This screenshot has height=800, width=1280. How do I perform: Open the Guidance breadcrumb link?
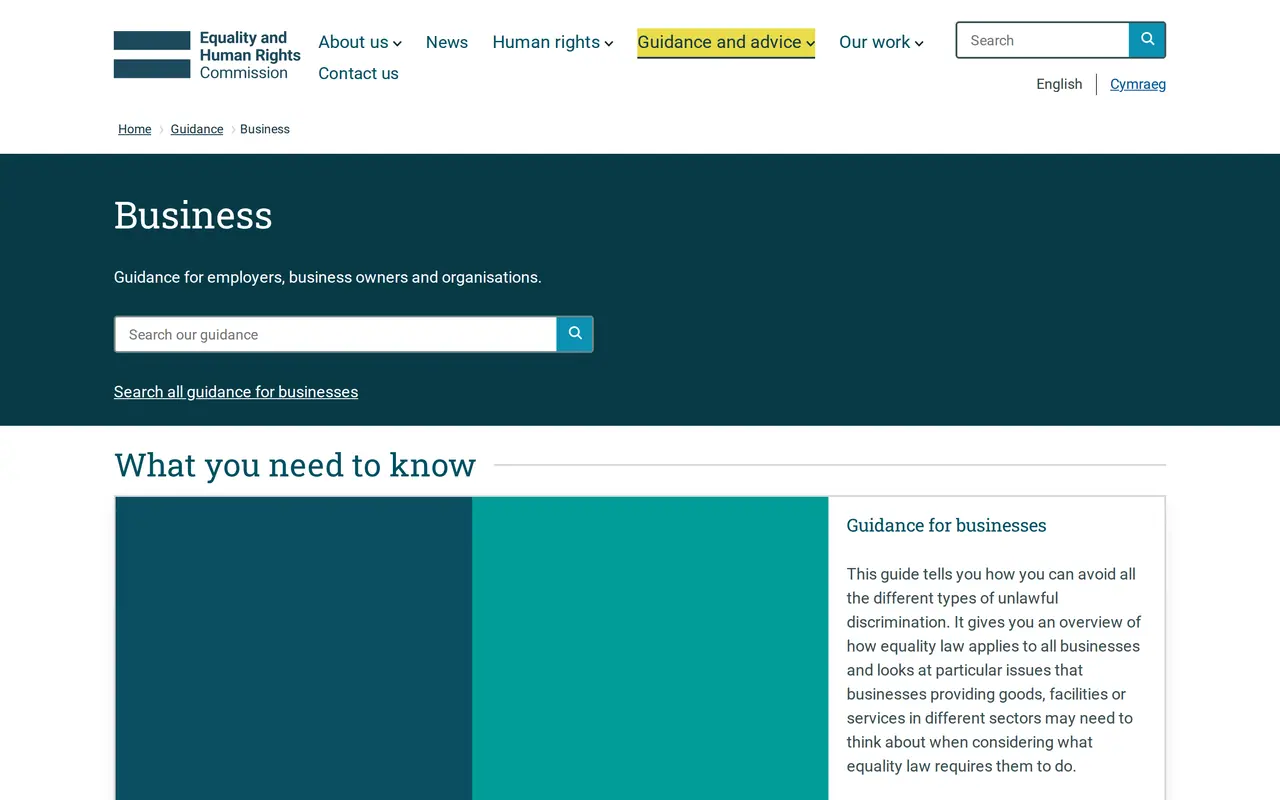tap(197, 129)
